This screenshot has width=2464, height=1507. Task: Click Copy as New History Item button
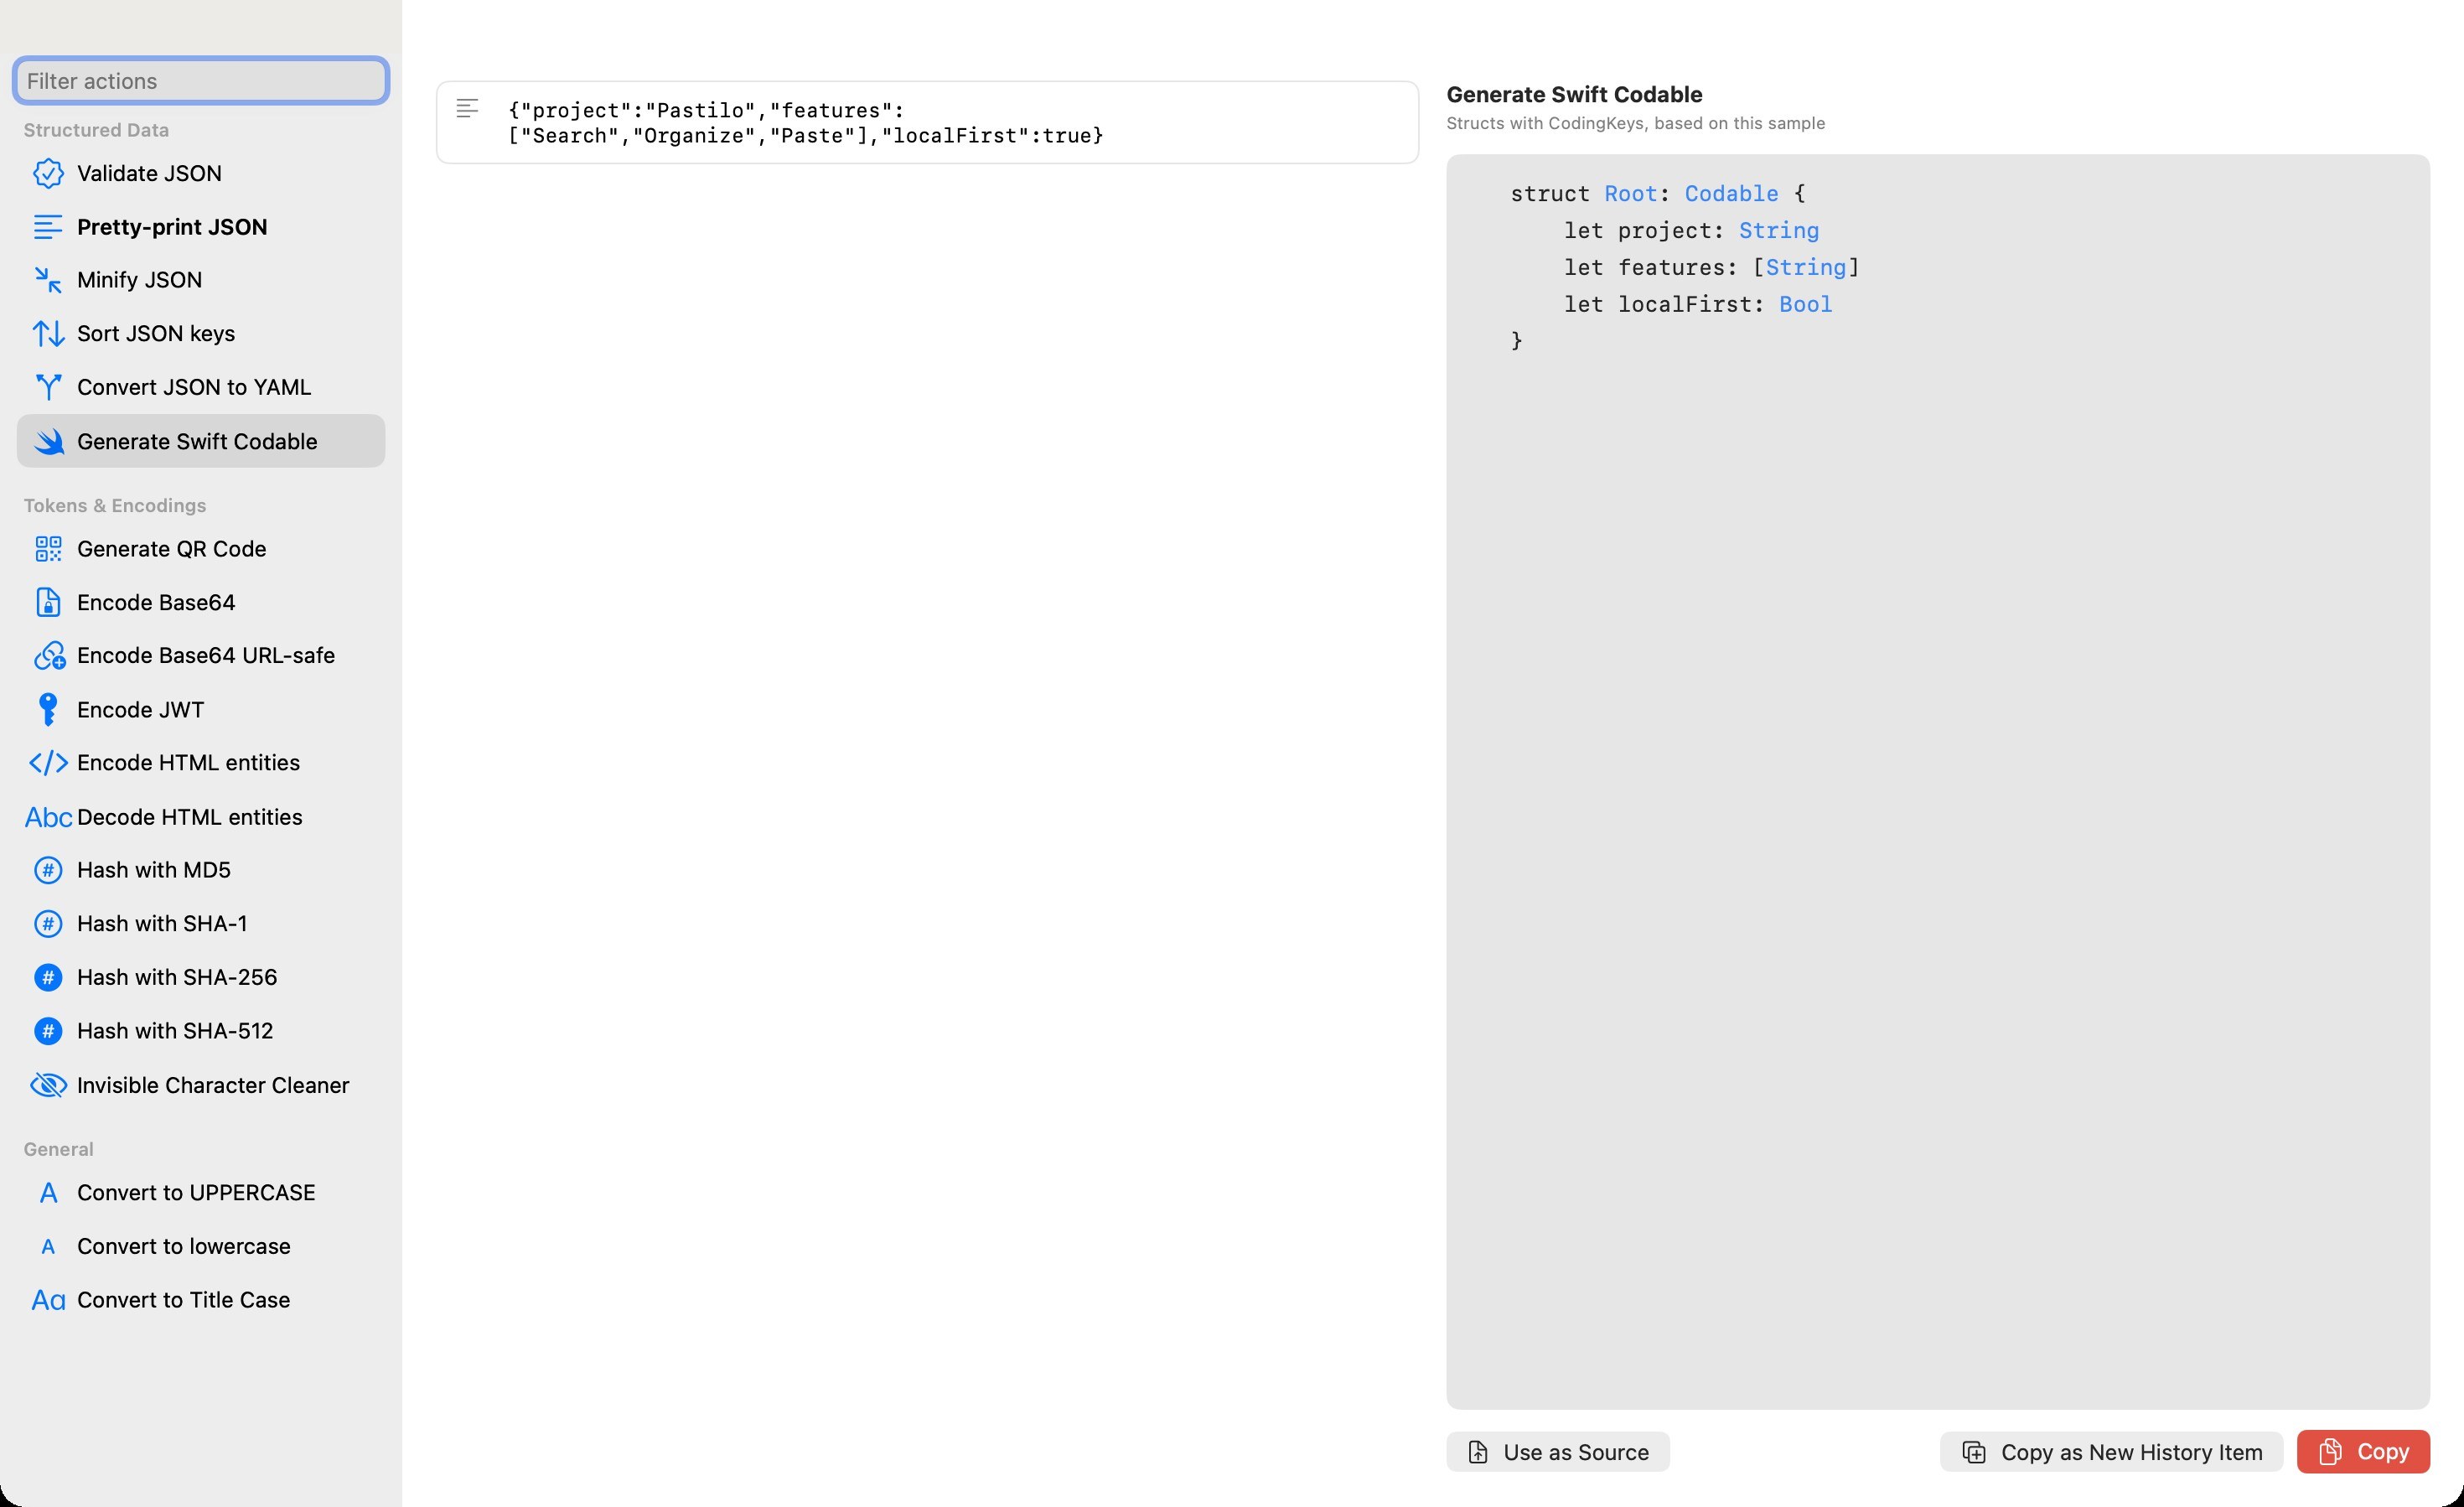click(2112, 1452)
